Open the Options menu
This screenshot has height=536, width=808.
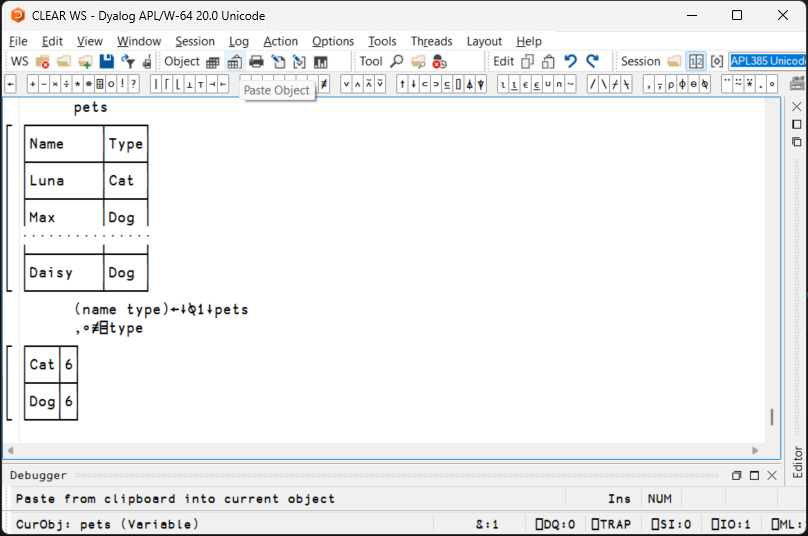333,41
